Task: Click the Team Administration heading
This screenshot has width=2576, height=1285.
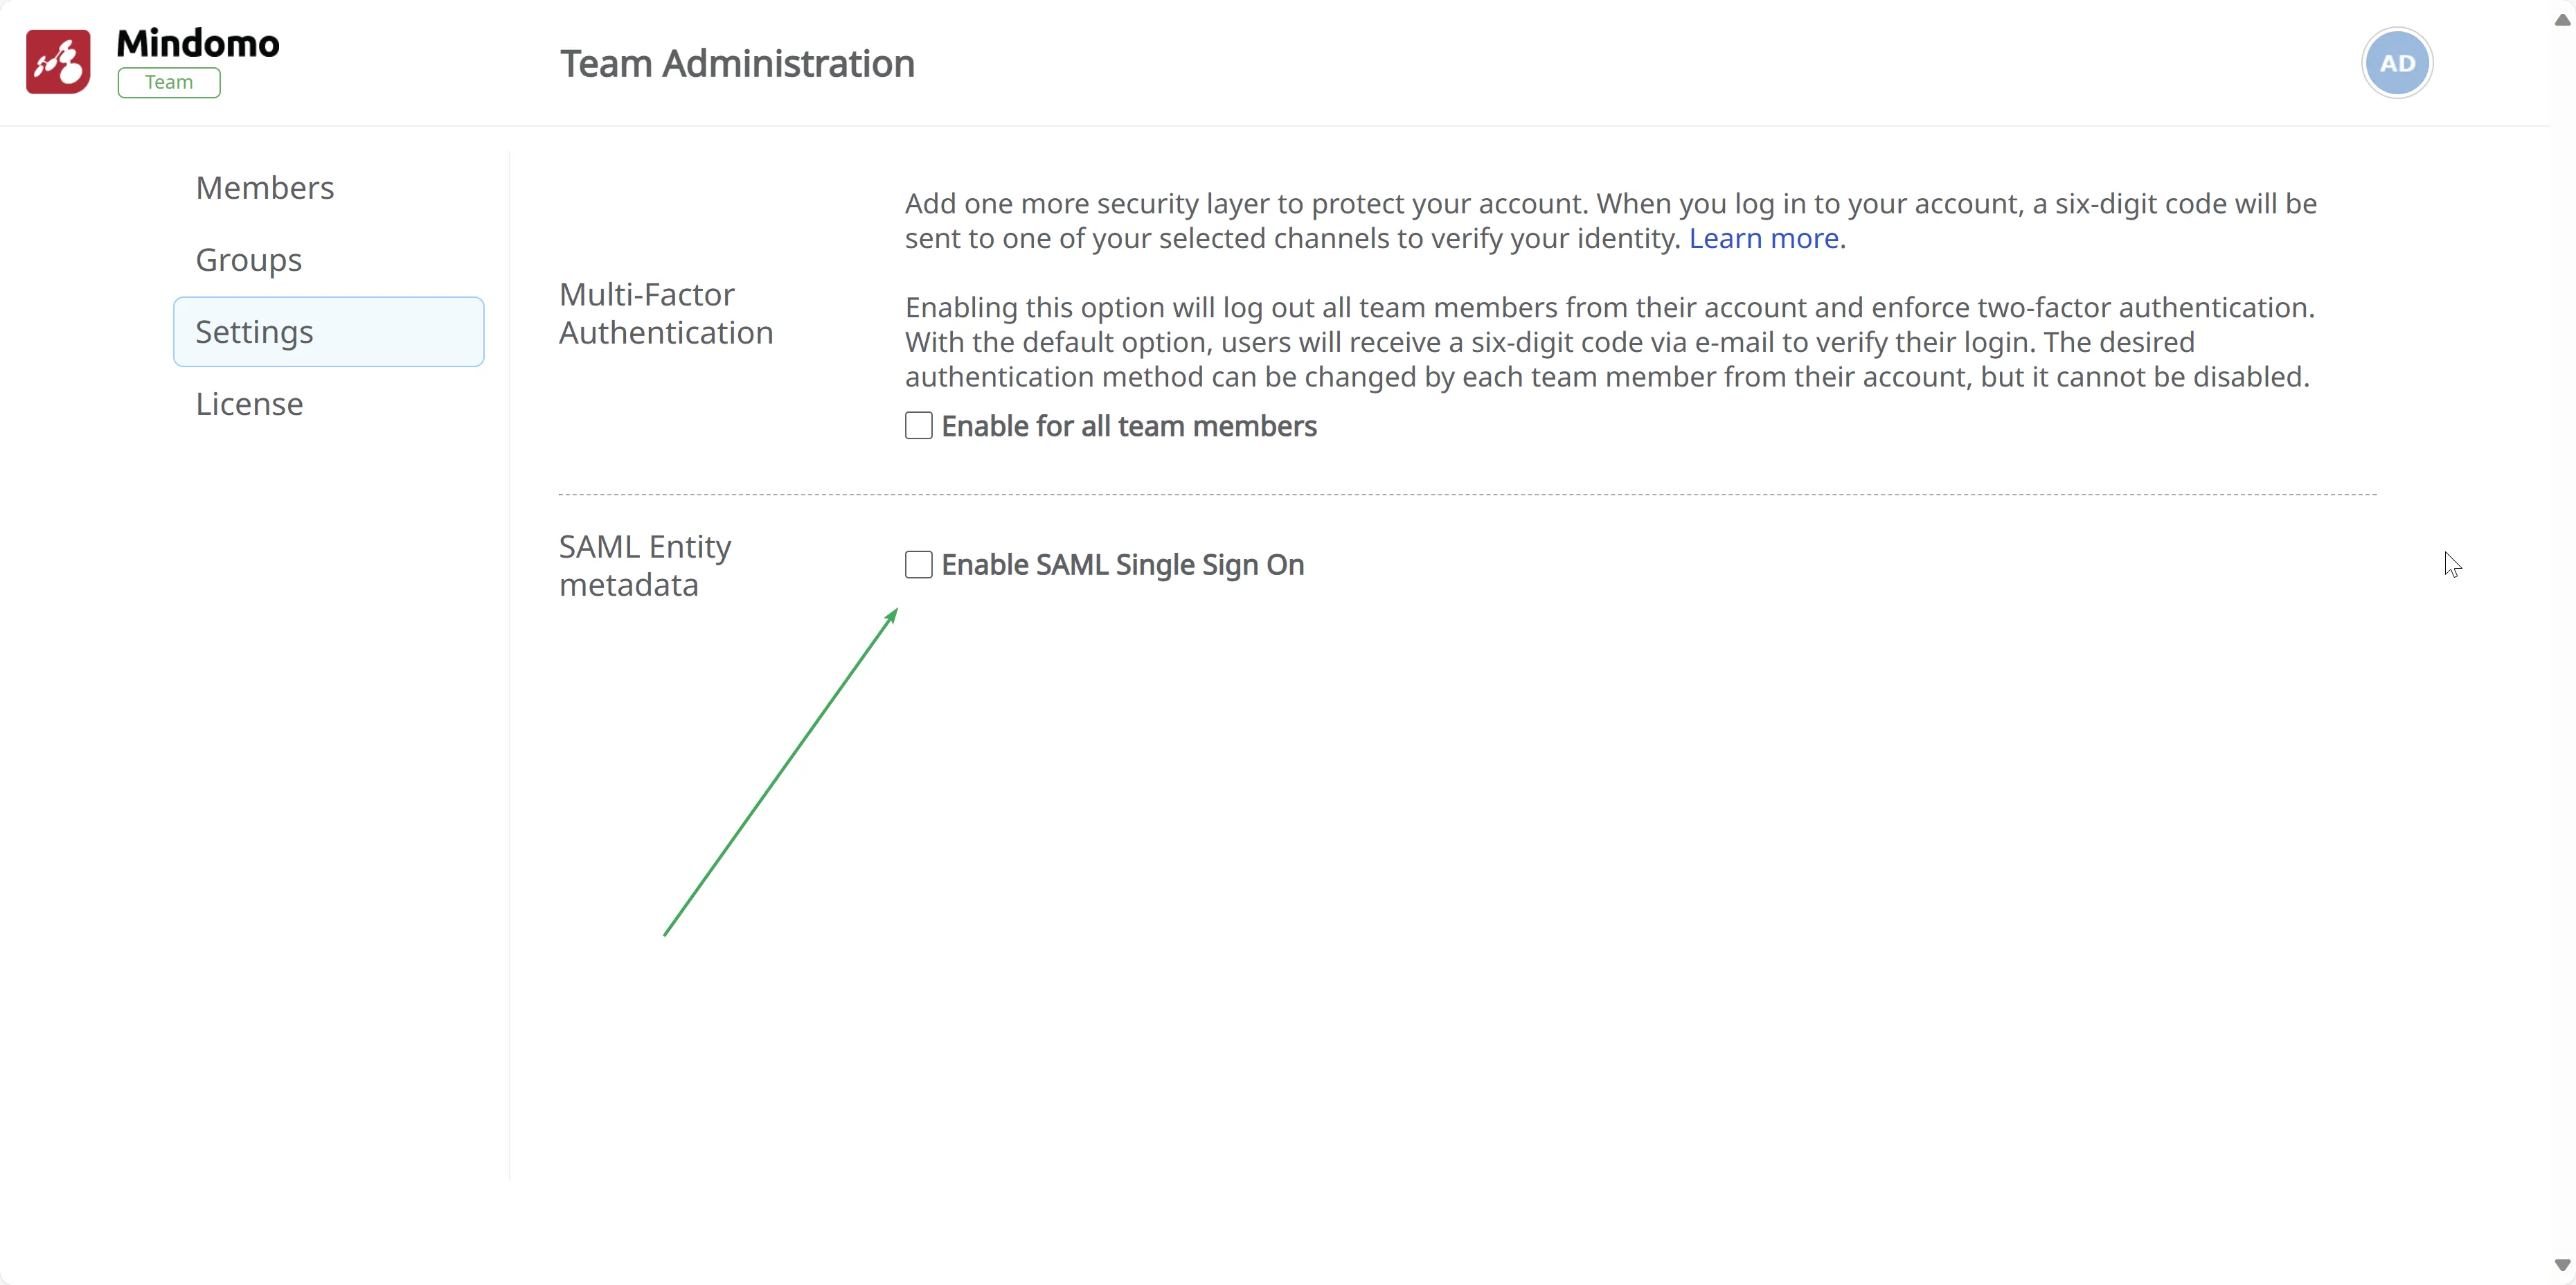Action: (x=737, y=63)
